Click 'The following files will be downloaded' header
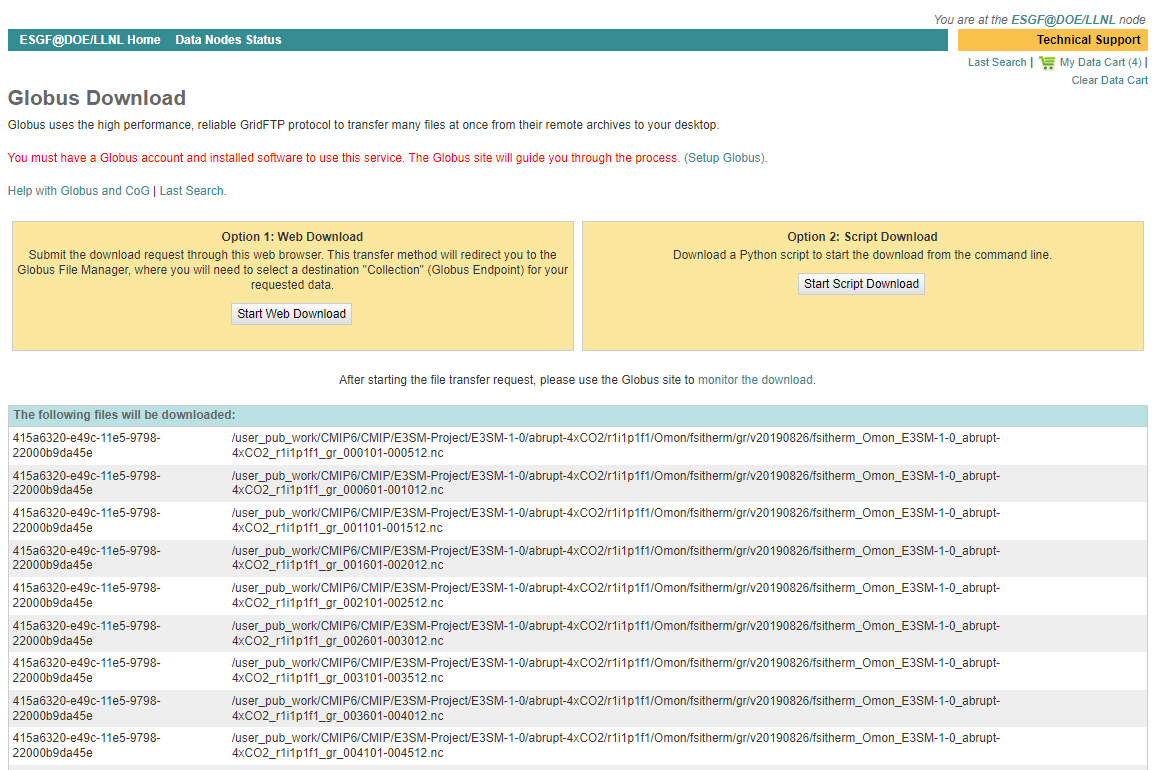 click(x=124, y=415)
